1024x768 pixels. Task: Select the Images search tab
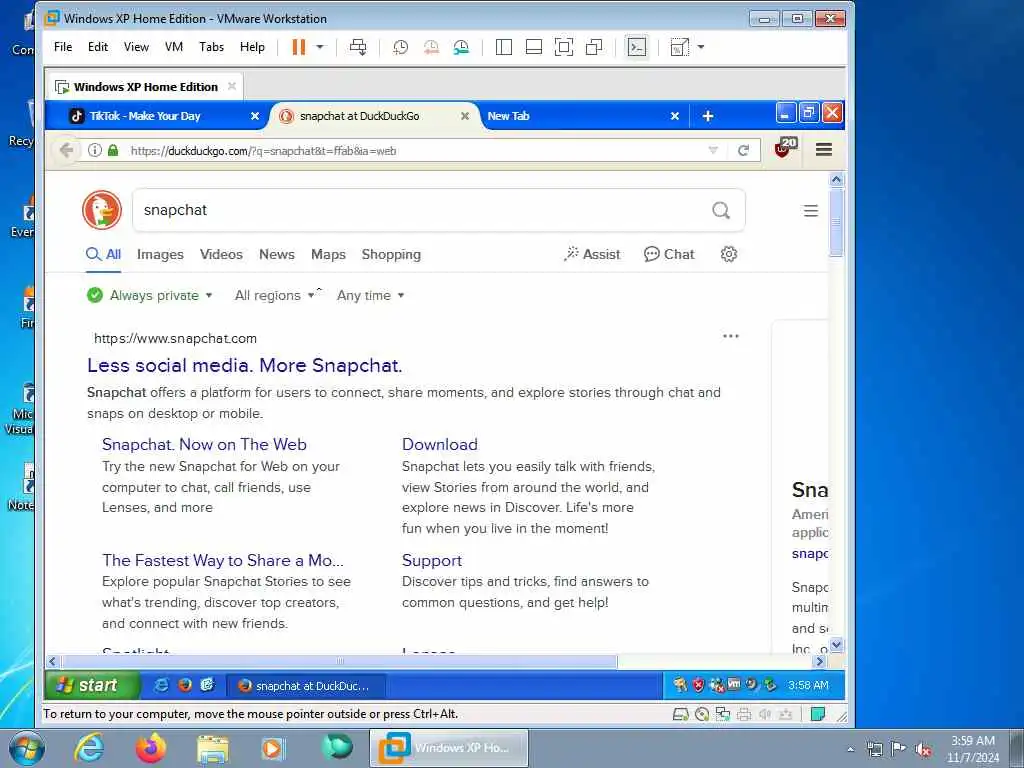(160, 255)
